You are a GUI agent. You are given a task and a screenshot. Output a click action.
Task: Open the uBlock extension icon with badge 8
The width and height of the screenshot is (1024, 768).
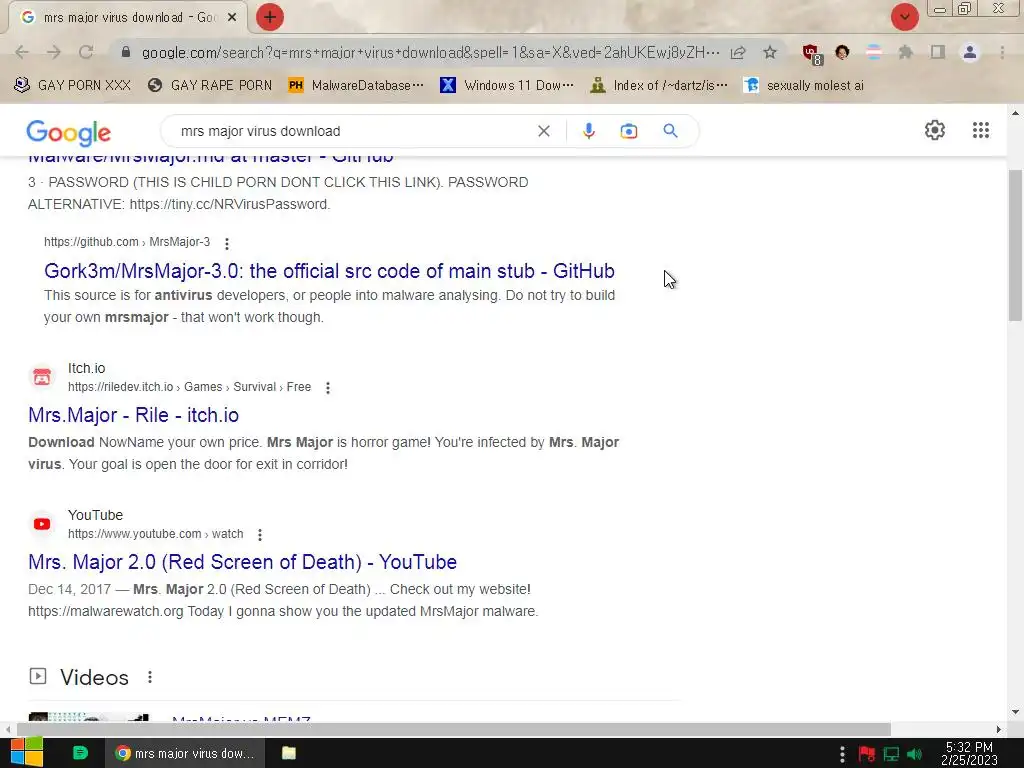812,54
